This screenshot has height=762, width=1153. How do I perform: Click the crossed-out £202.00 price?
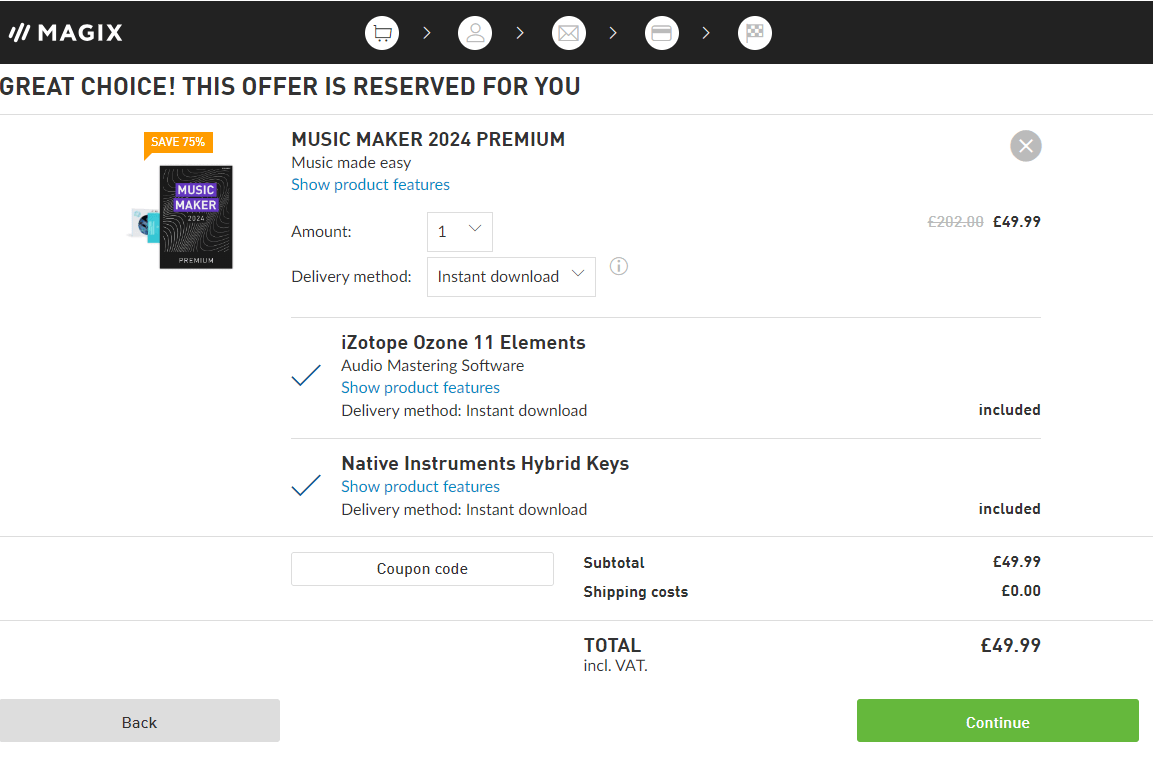pos(955,221)
